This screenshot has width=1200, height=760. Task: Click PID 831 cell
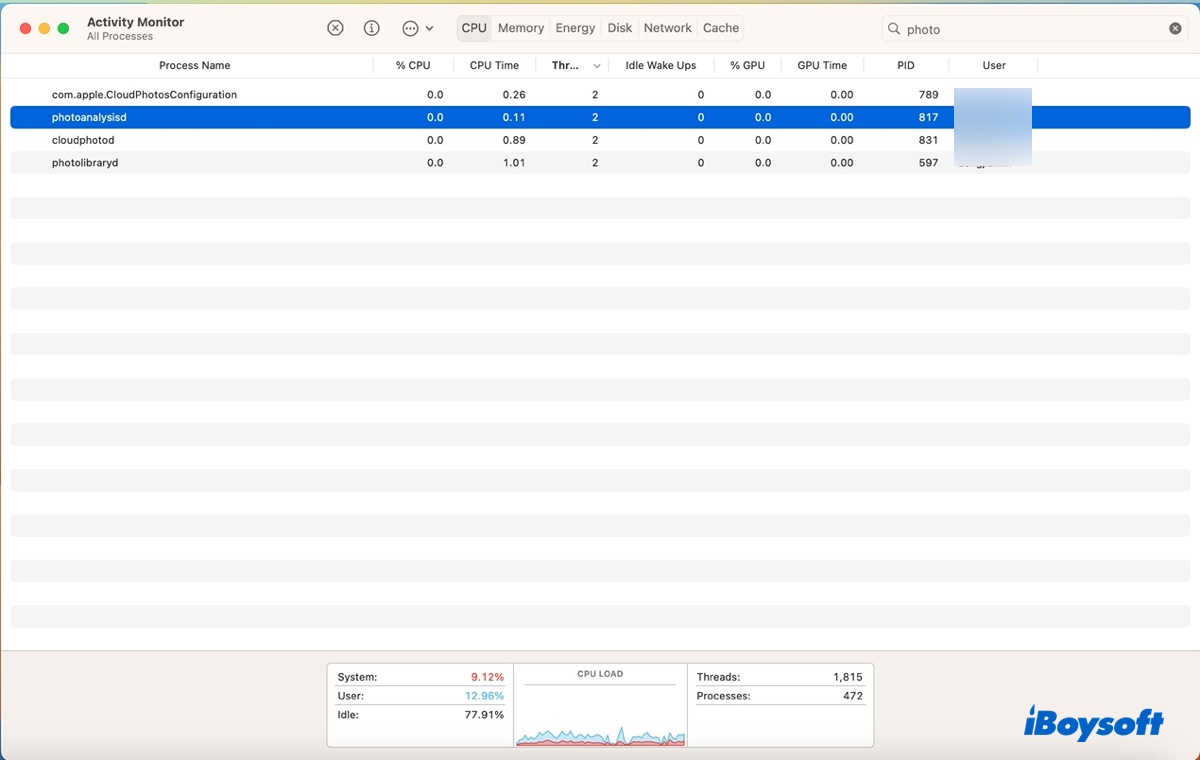(928, 140)
